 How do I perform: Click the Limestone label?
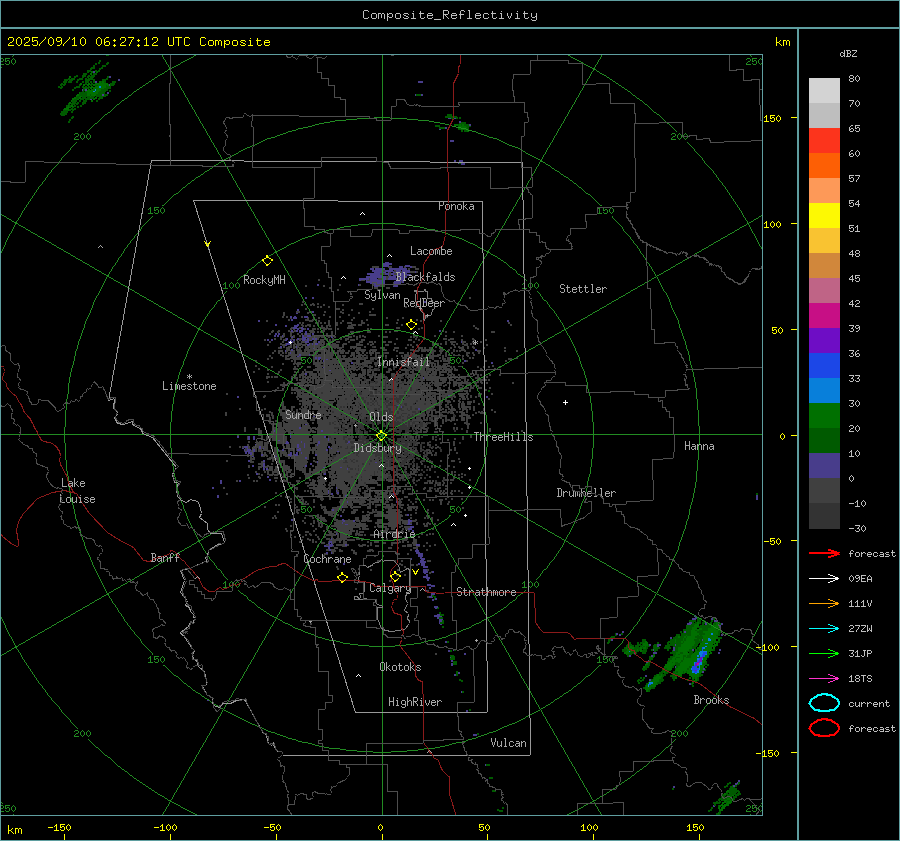click(x=189, y=386)
